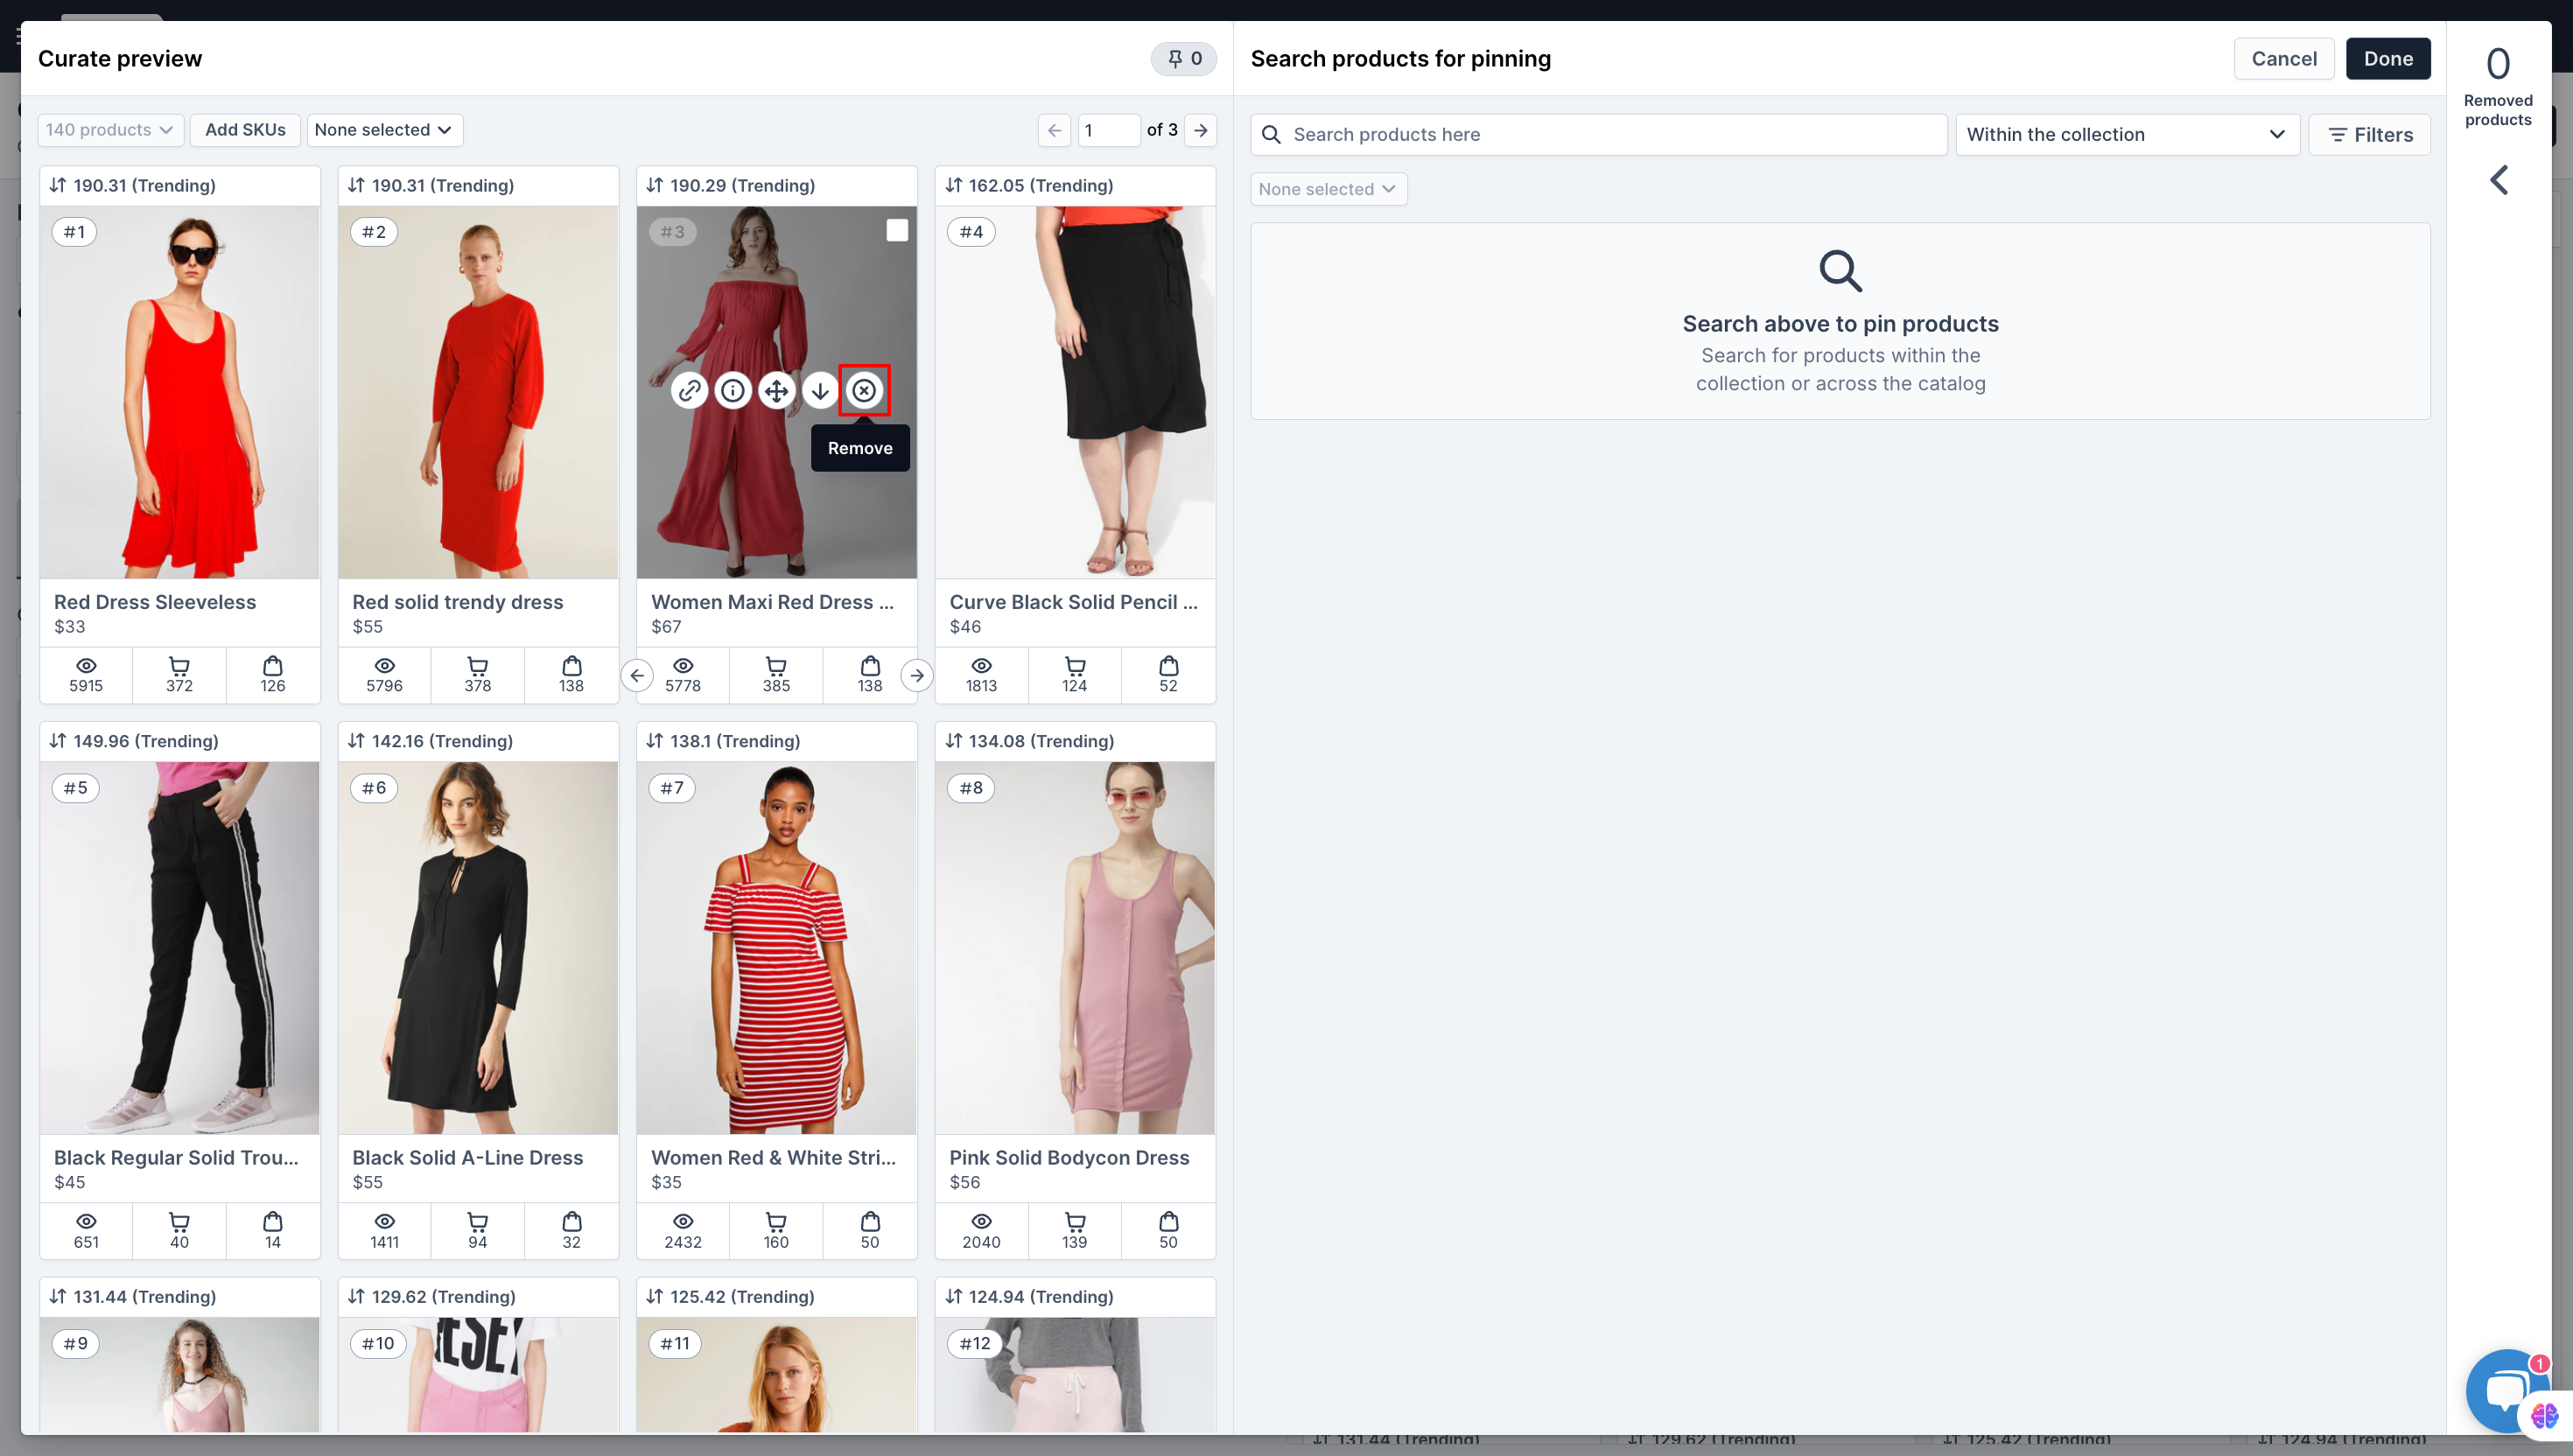Click the magnifier icon in the search field

coord(1271,135)
